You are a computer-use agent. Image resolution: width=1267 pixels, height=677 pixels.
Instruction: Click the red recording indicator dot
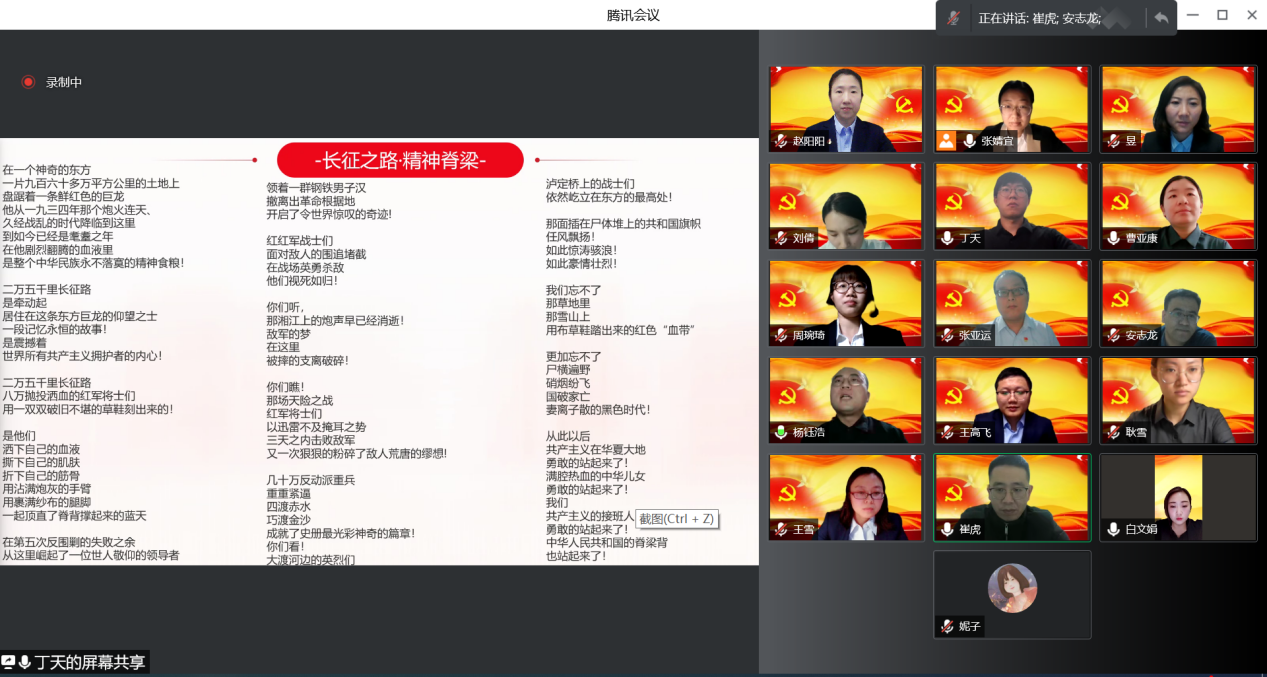click(x=28, y=82)
